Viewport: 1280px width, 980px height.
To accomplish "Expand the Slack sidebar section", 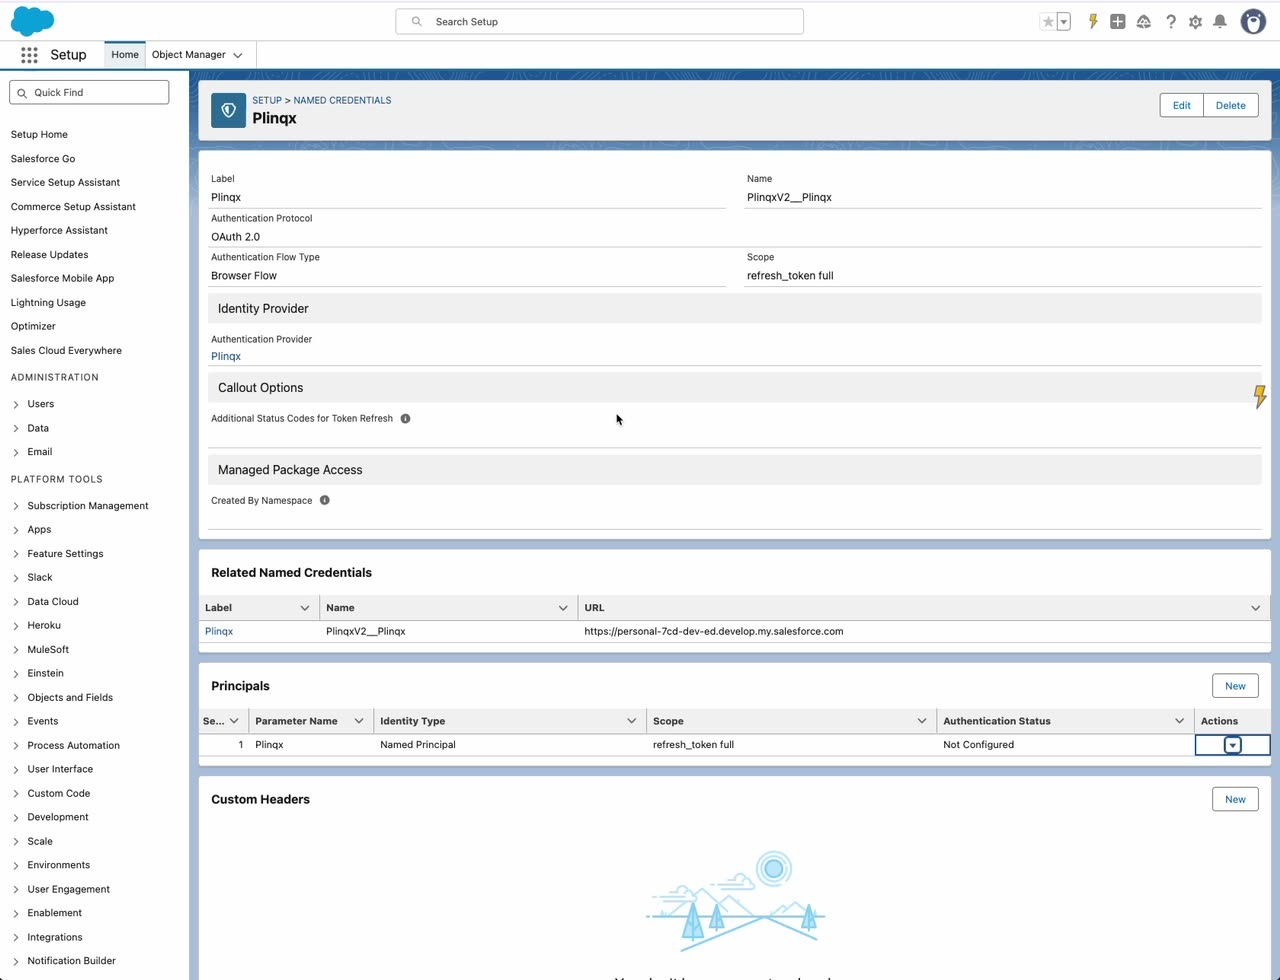I will (x=16, y=578).
